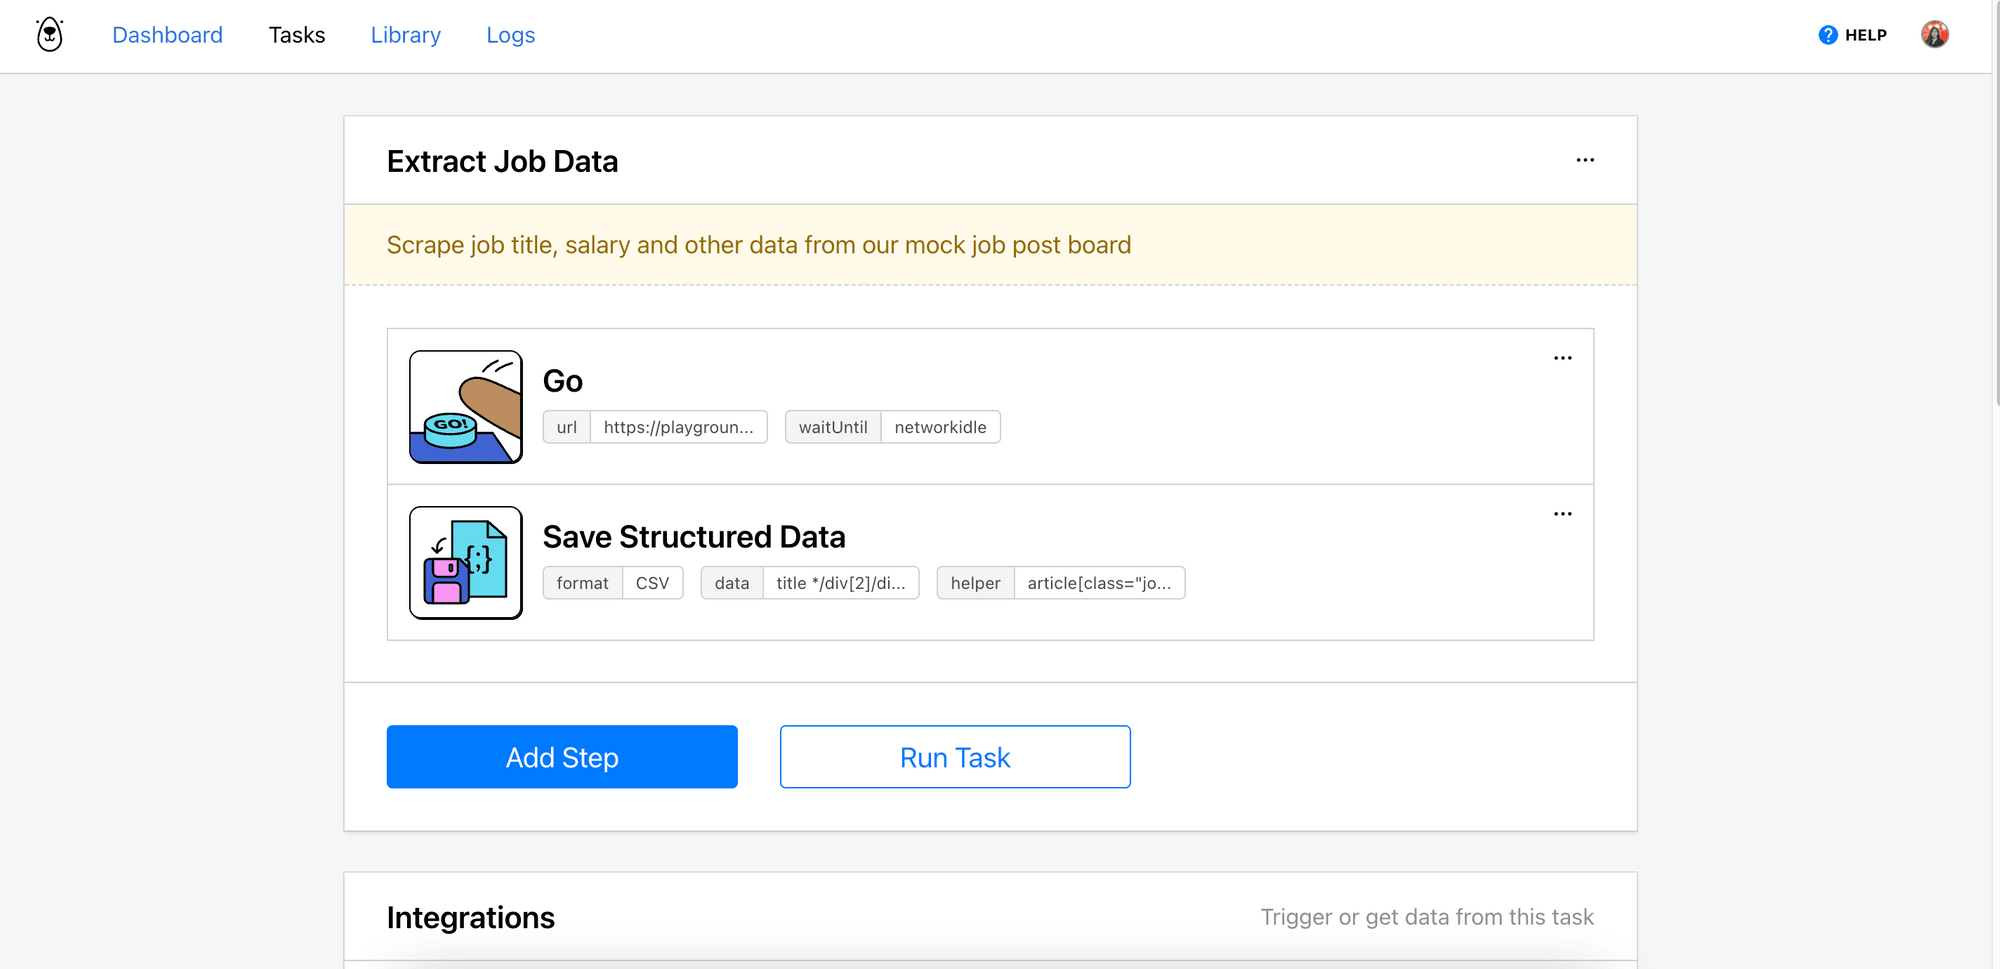Run the task with Run Task
2000x969 pixels.
pyautogui.click(x=955, y=757)
